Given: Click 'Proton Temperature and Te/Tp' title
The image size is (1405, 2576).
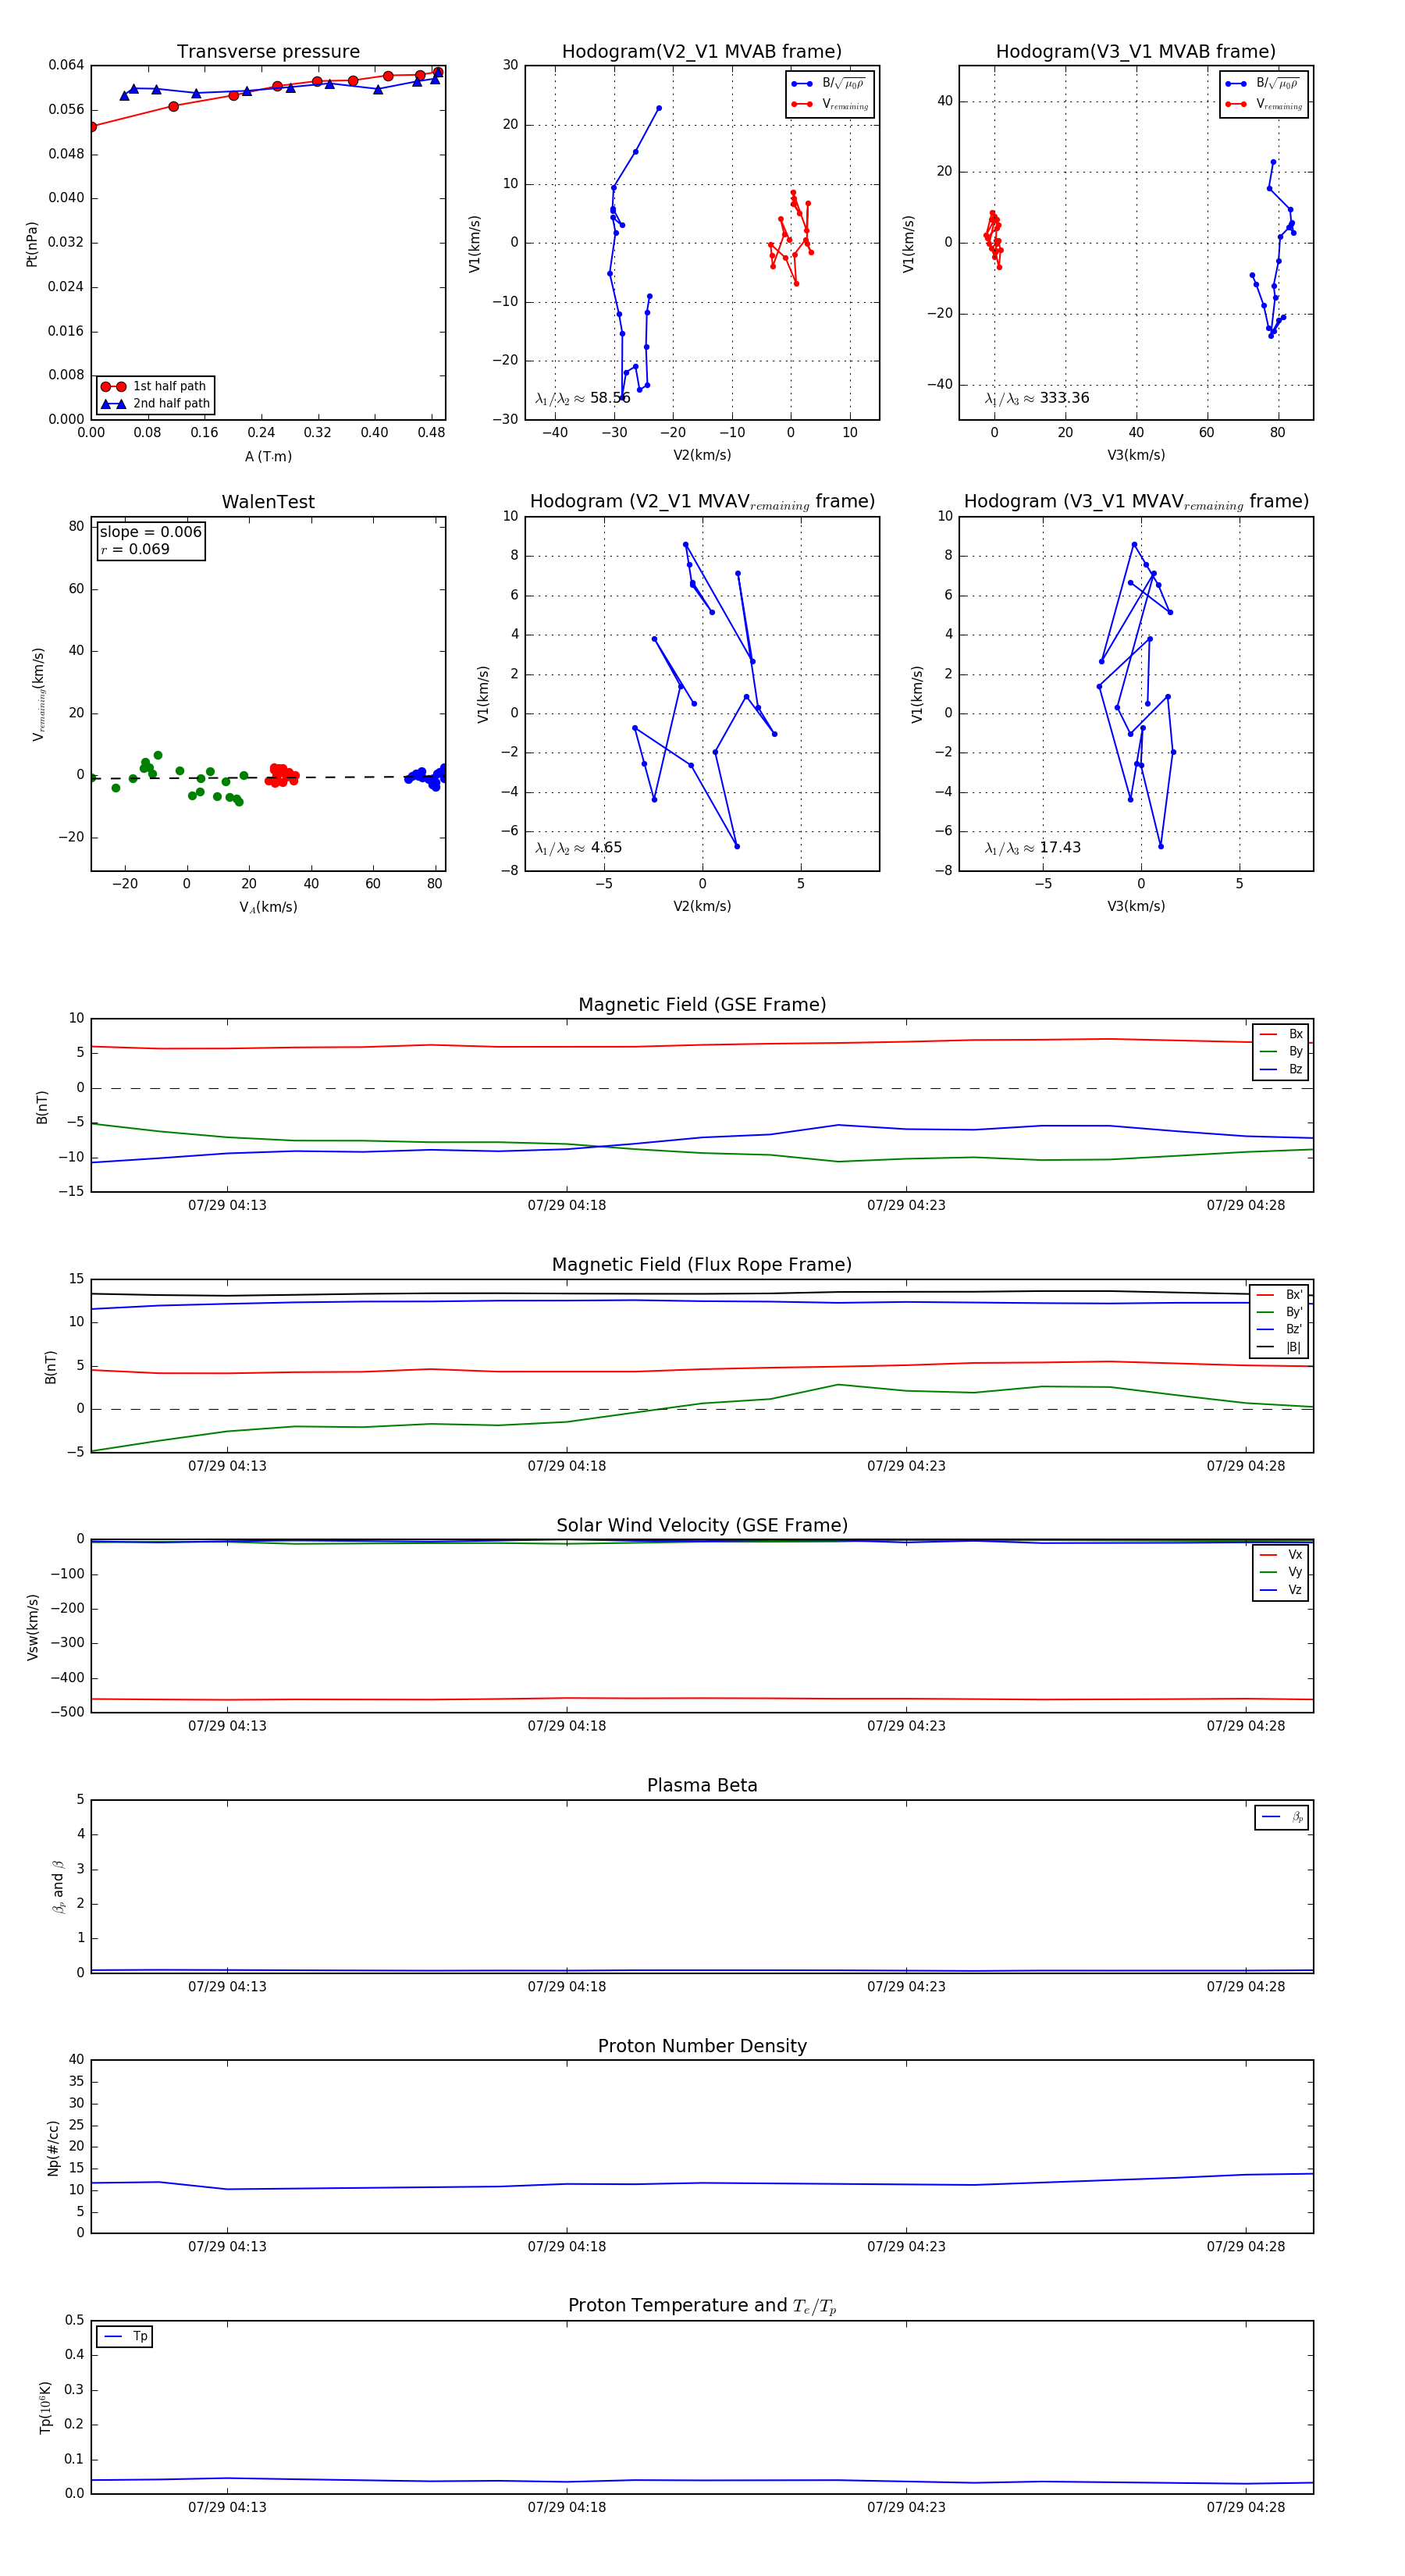Looking at the screenshot, I should click(702, 2306).
